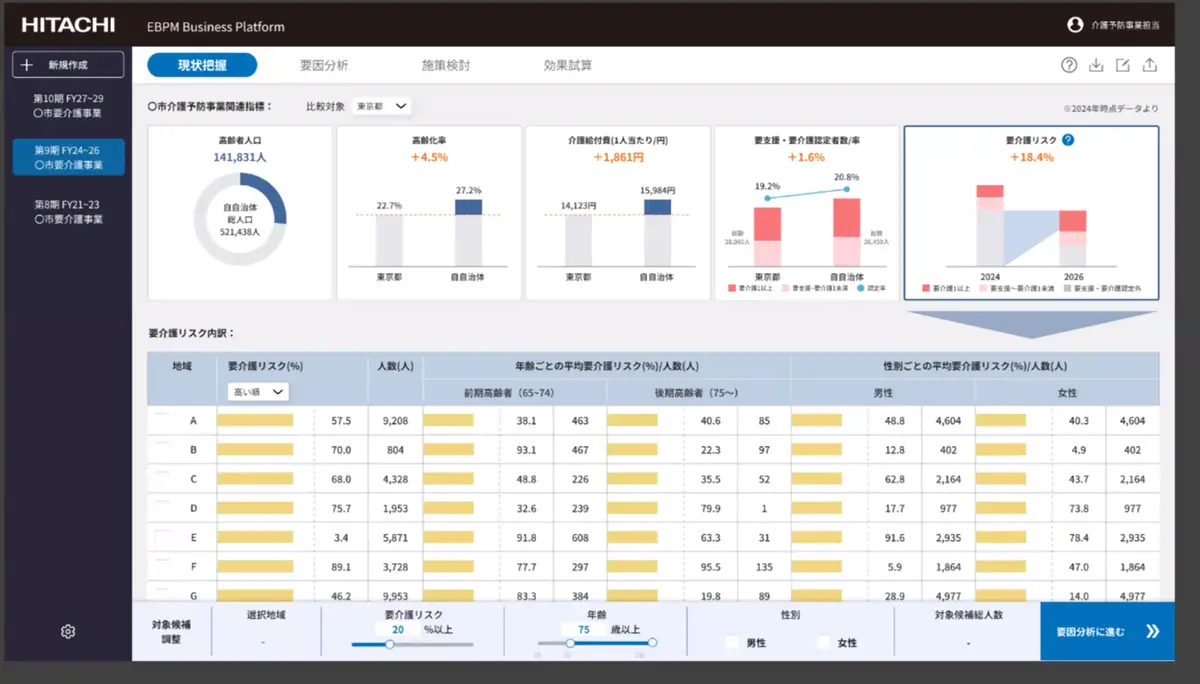Click the info icon beside 要介護リスク
The height and width of the screenshot is (684, 1200).
pyautogui.click(x=1068, y=140)
